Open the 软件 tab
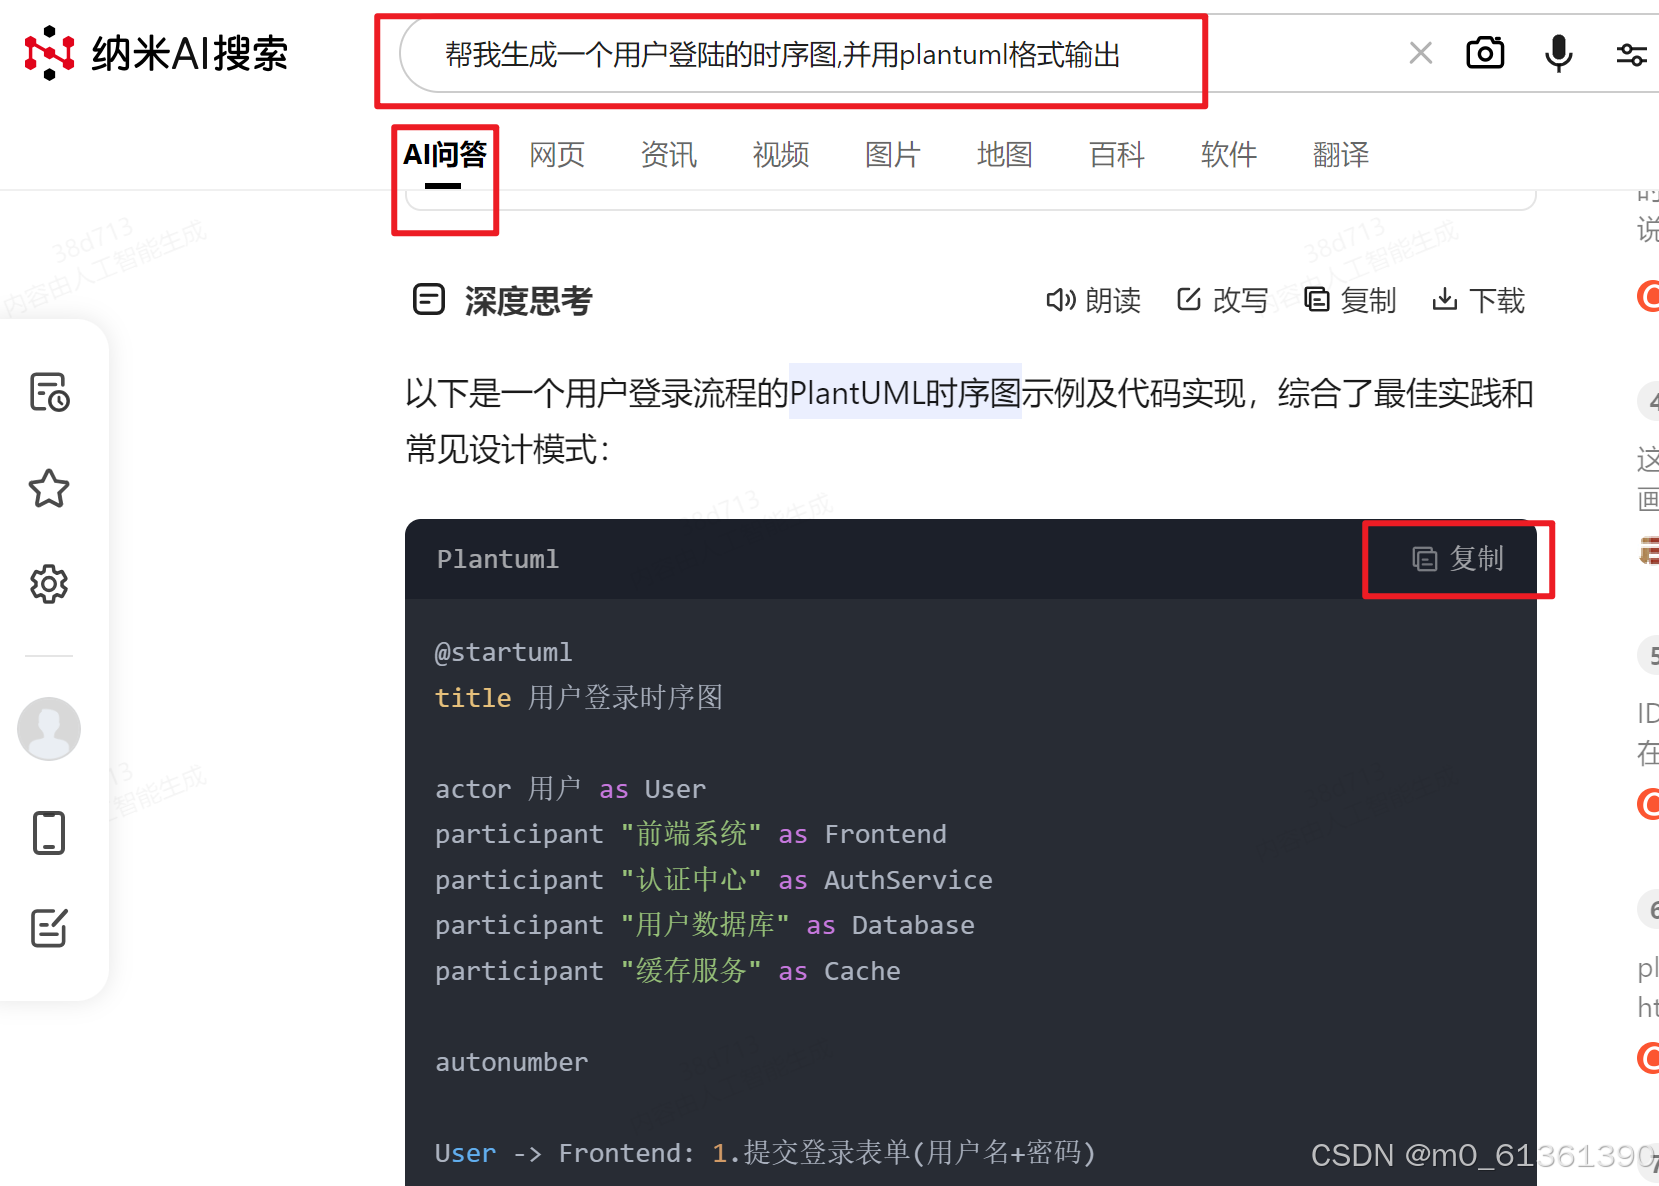The image size is (1659, 1186). click(x=1229, y=155)
